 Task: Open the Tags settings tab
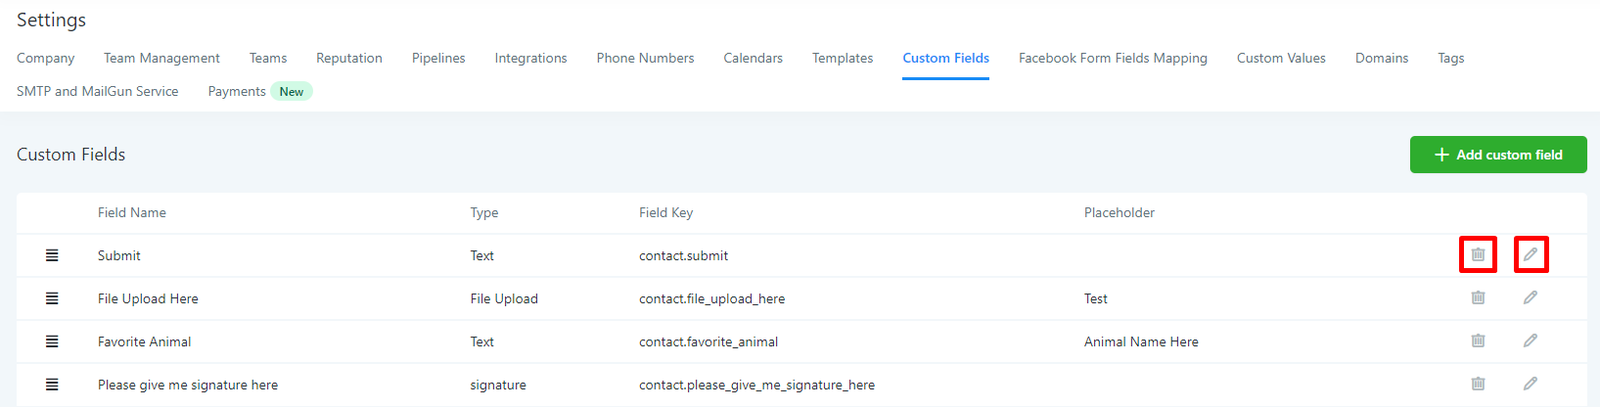coord(1450,58)
